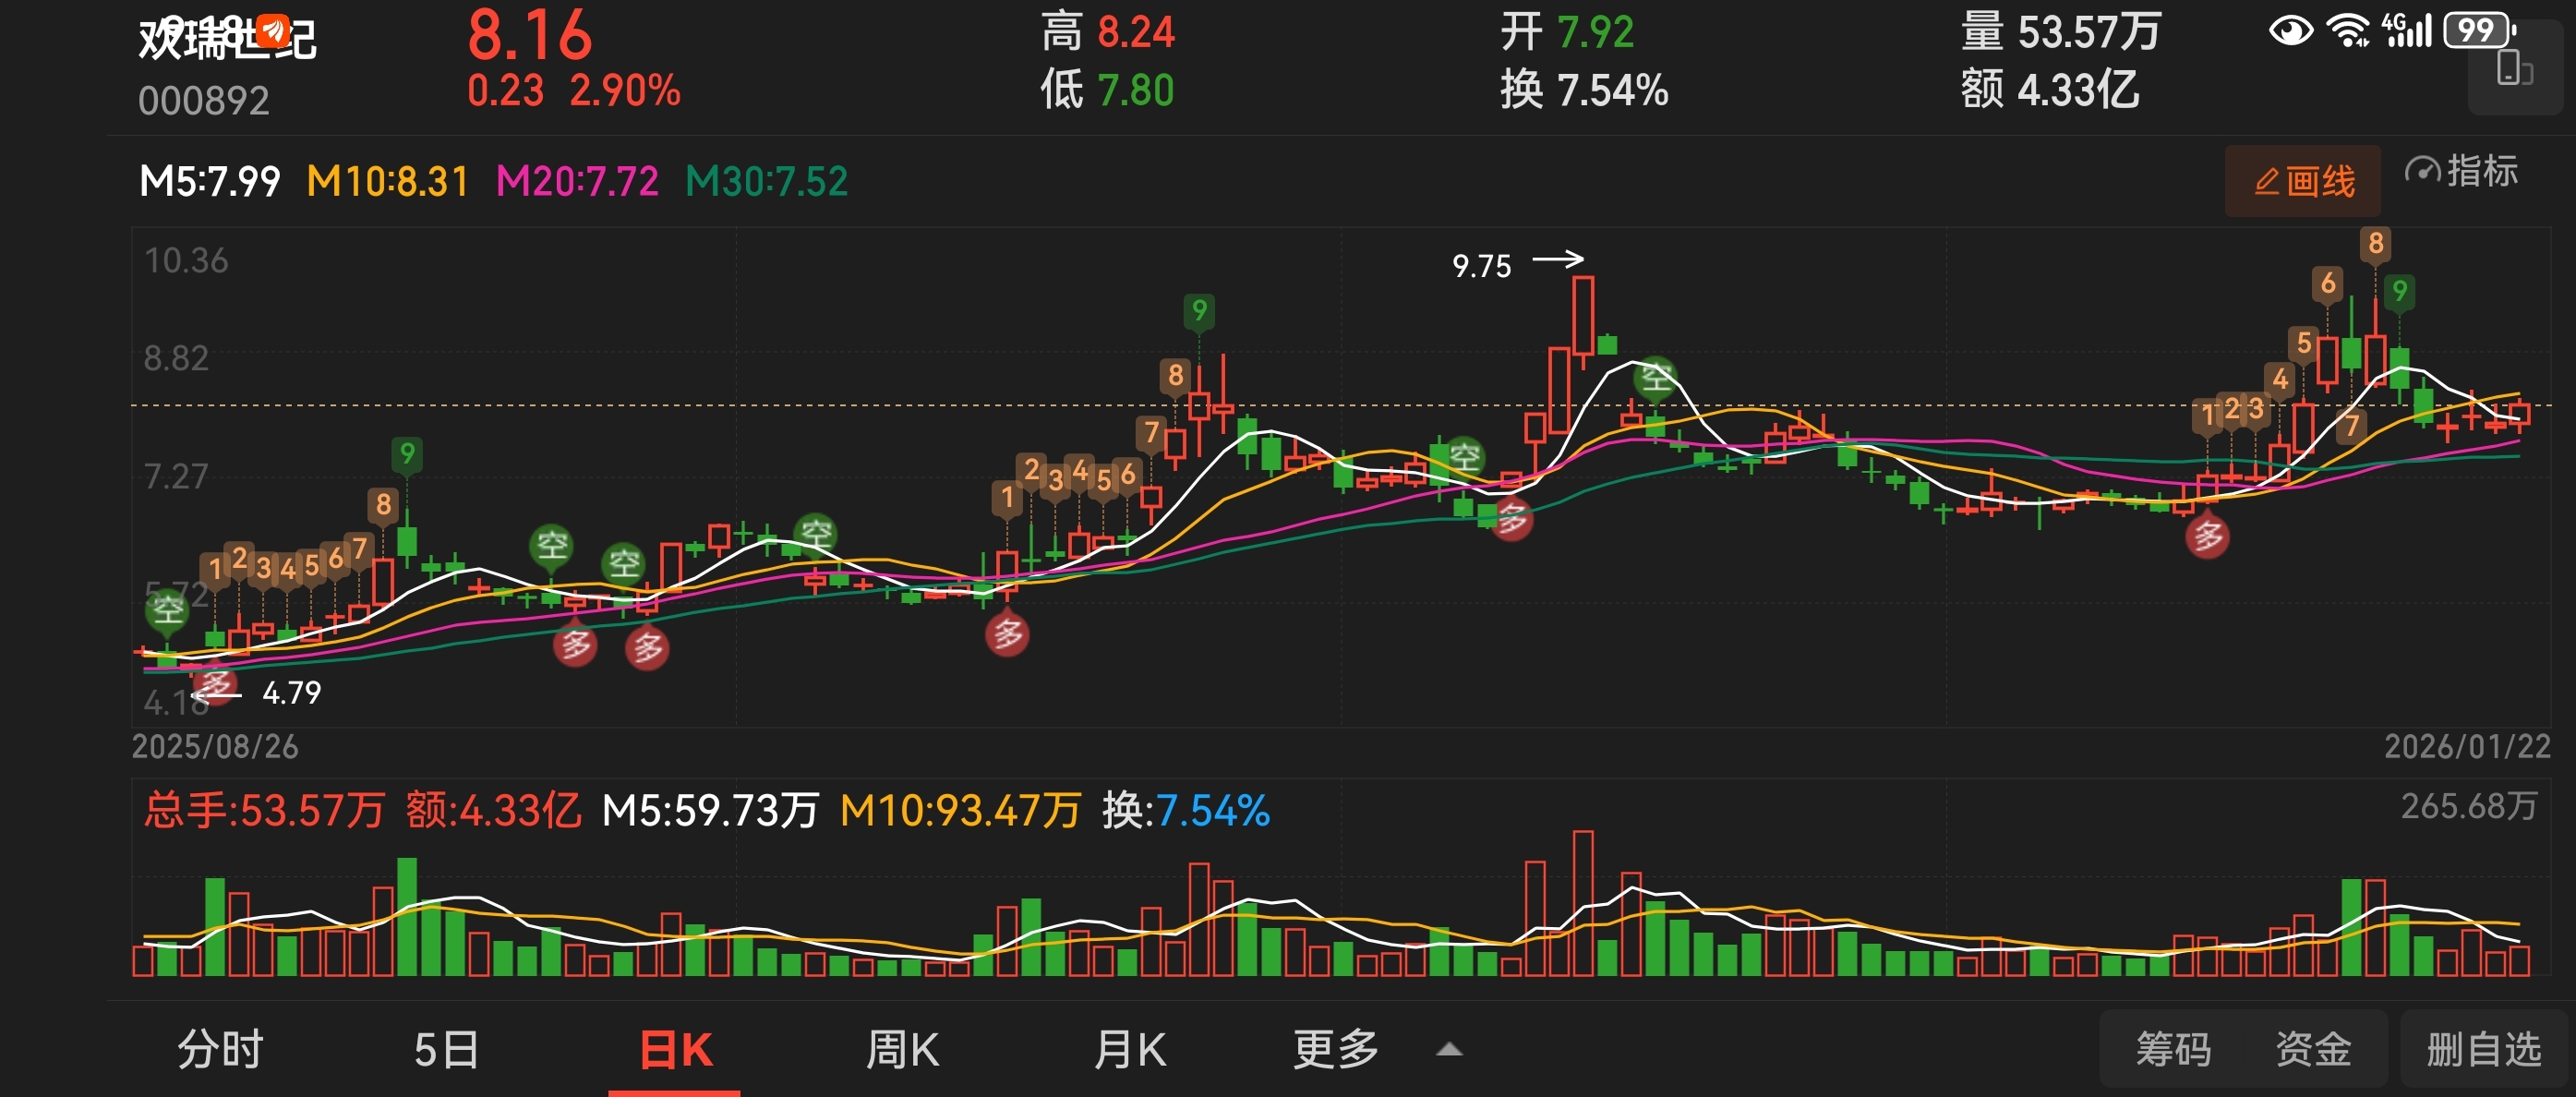Tap the green 9 badge above rightmost peak

point(2399,291)
